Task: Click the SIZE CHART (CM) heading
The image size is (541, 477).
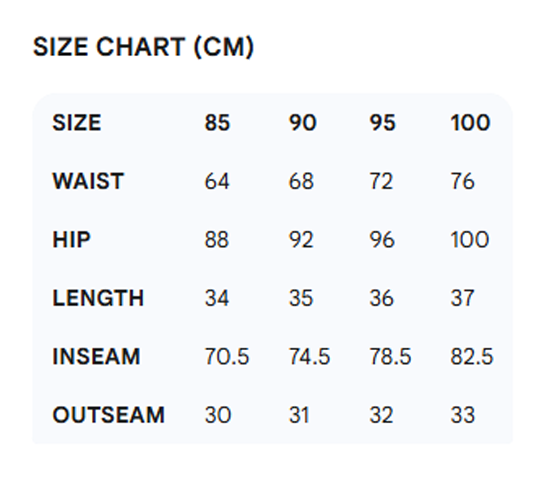Action: pos(143,47)
